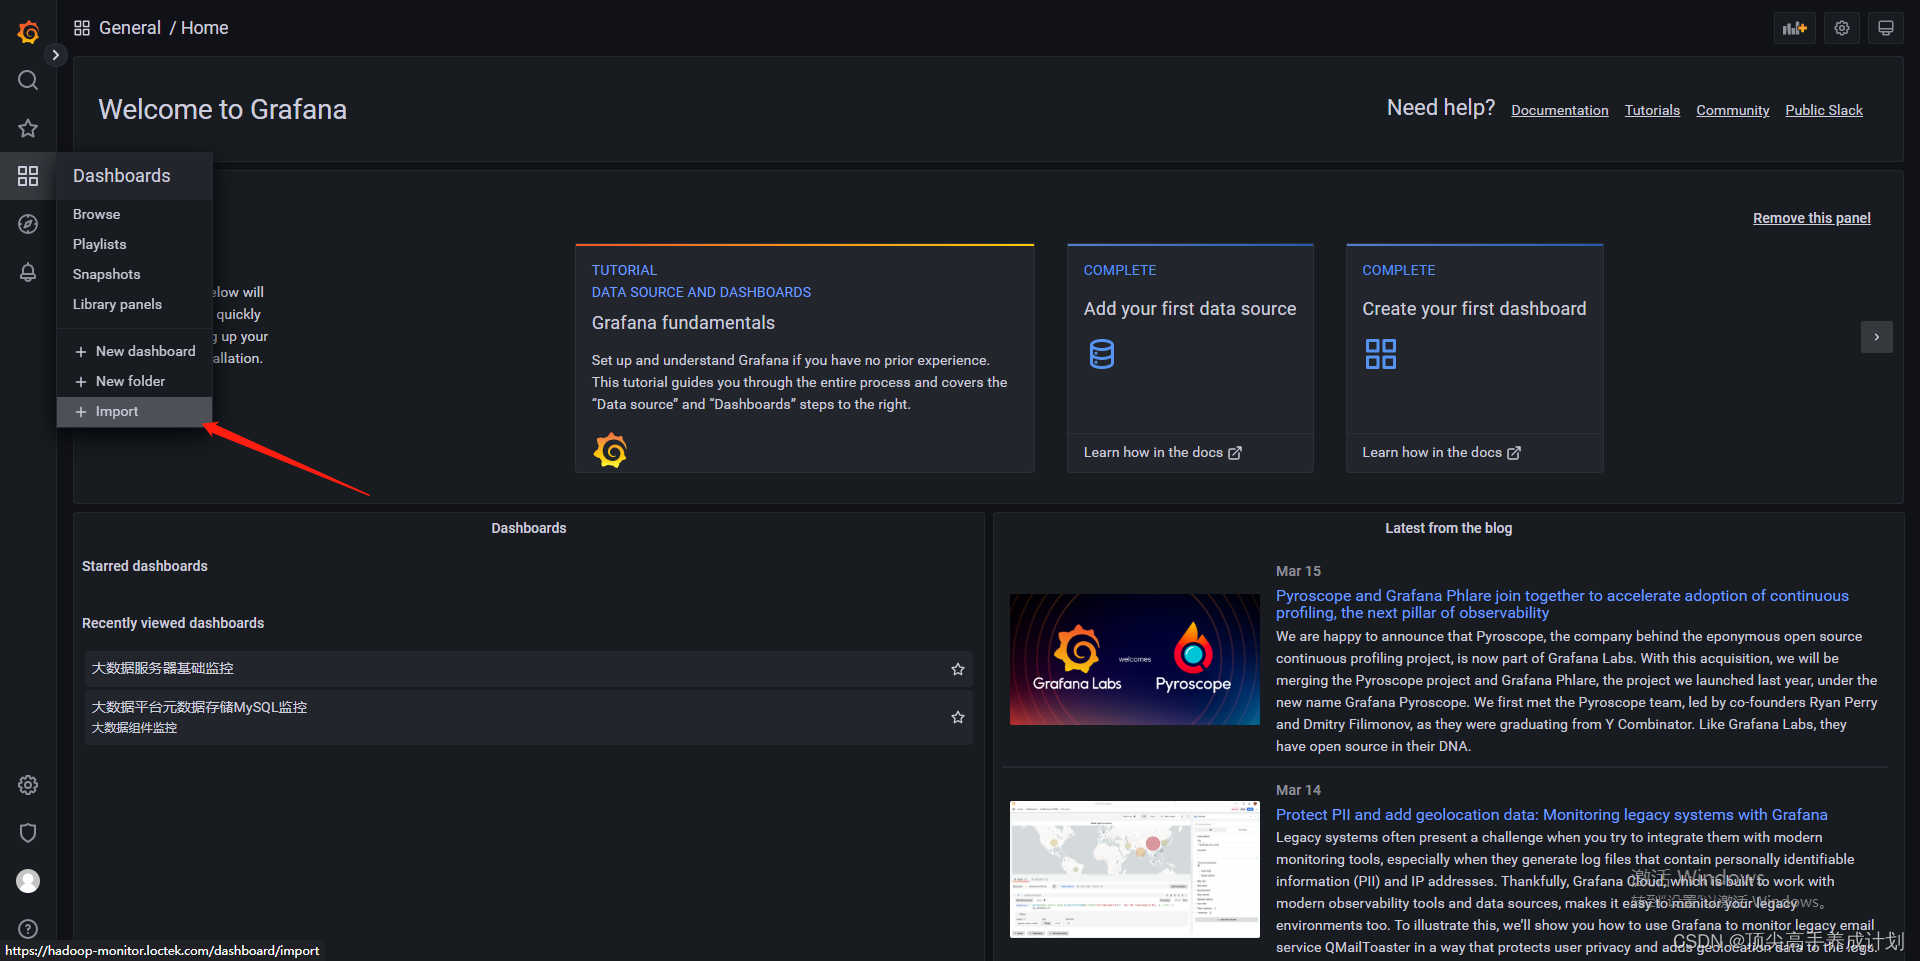This screenshot has height=961, width=1920.
Task: Select Snapshots in the Dashboards menu
Action: click(134, 274)
